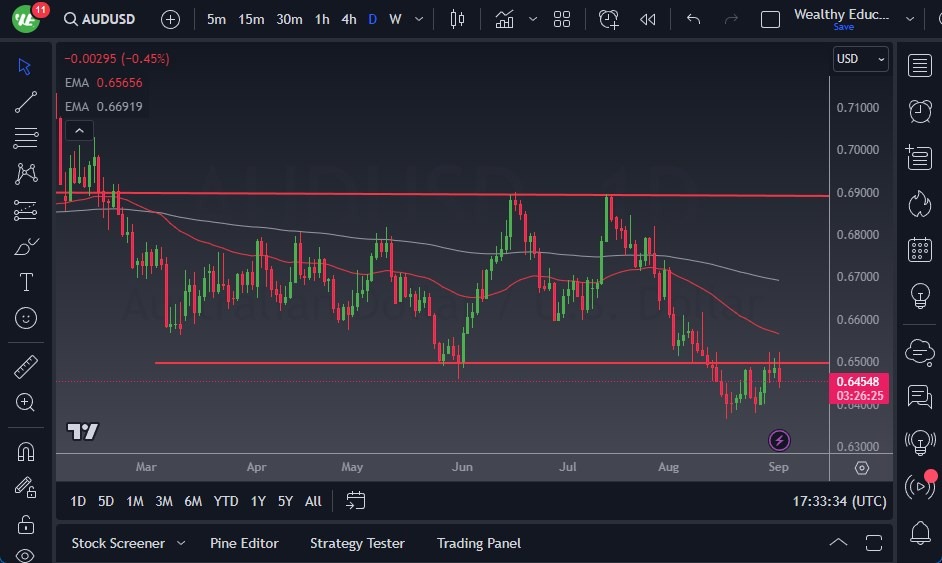
Task: Open the Stock Screener dropdown arrow
Action: click(181, 543)
